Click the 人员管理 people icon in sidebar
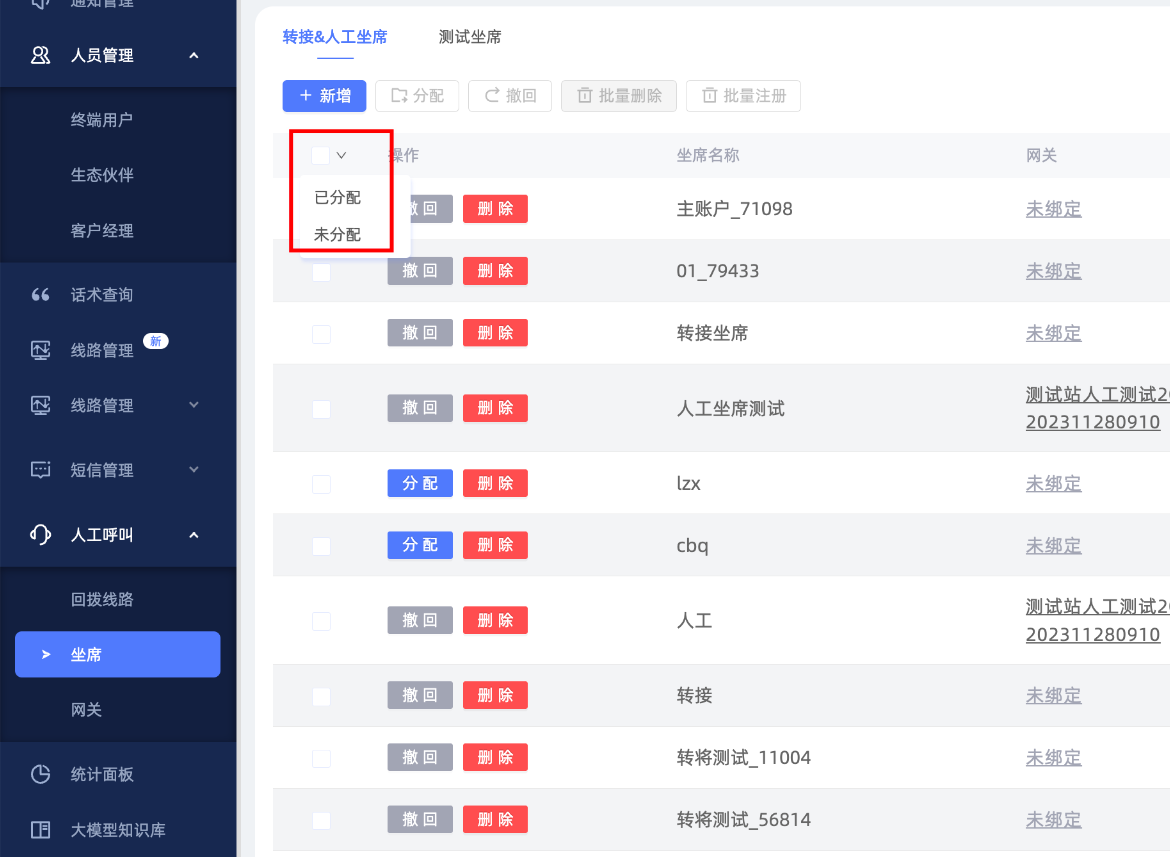The height and width of the screenshot is (857, 1170). click(40, 56)
